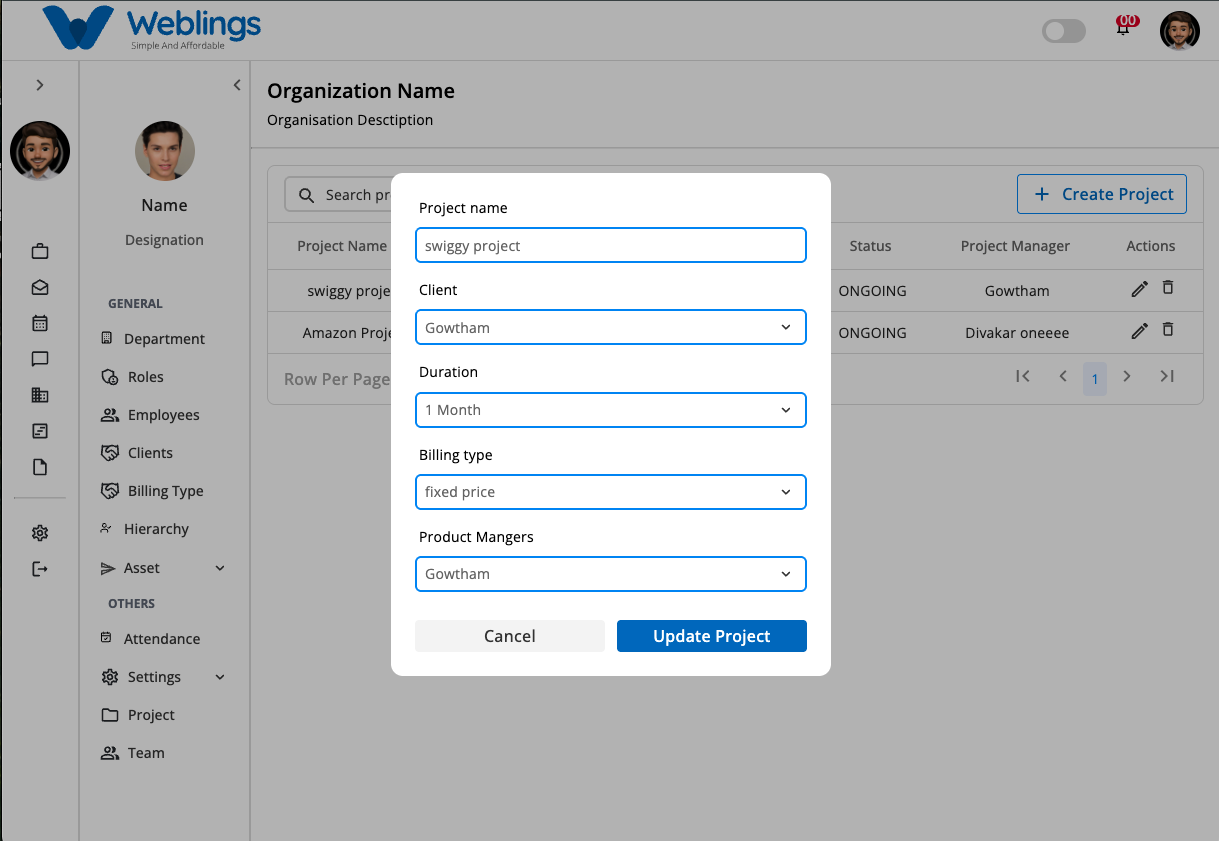Screen dimensions: 1219x841
Task: Toggle the switch in the top header
Action: pyautogui.click(x=1064, y=31)
